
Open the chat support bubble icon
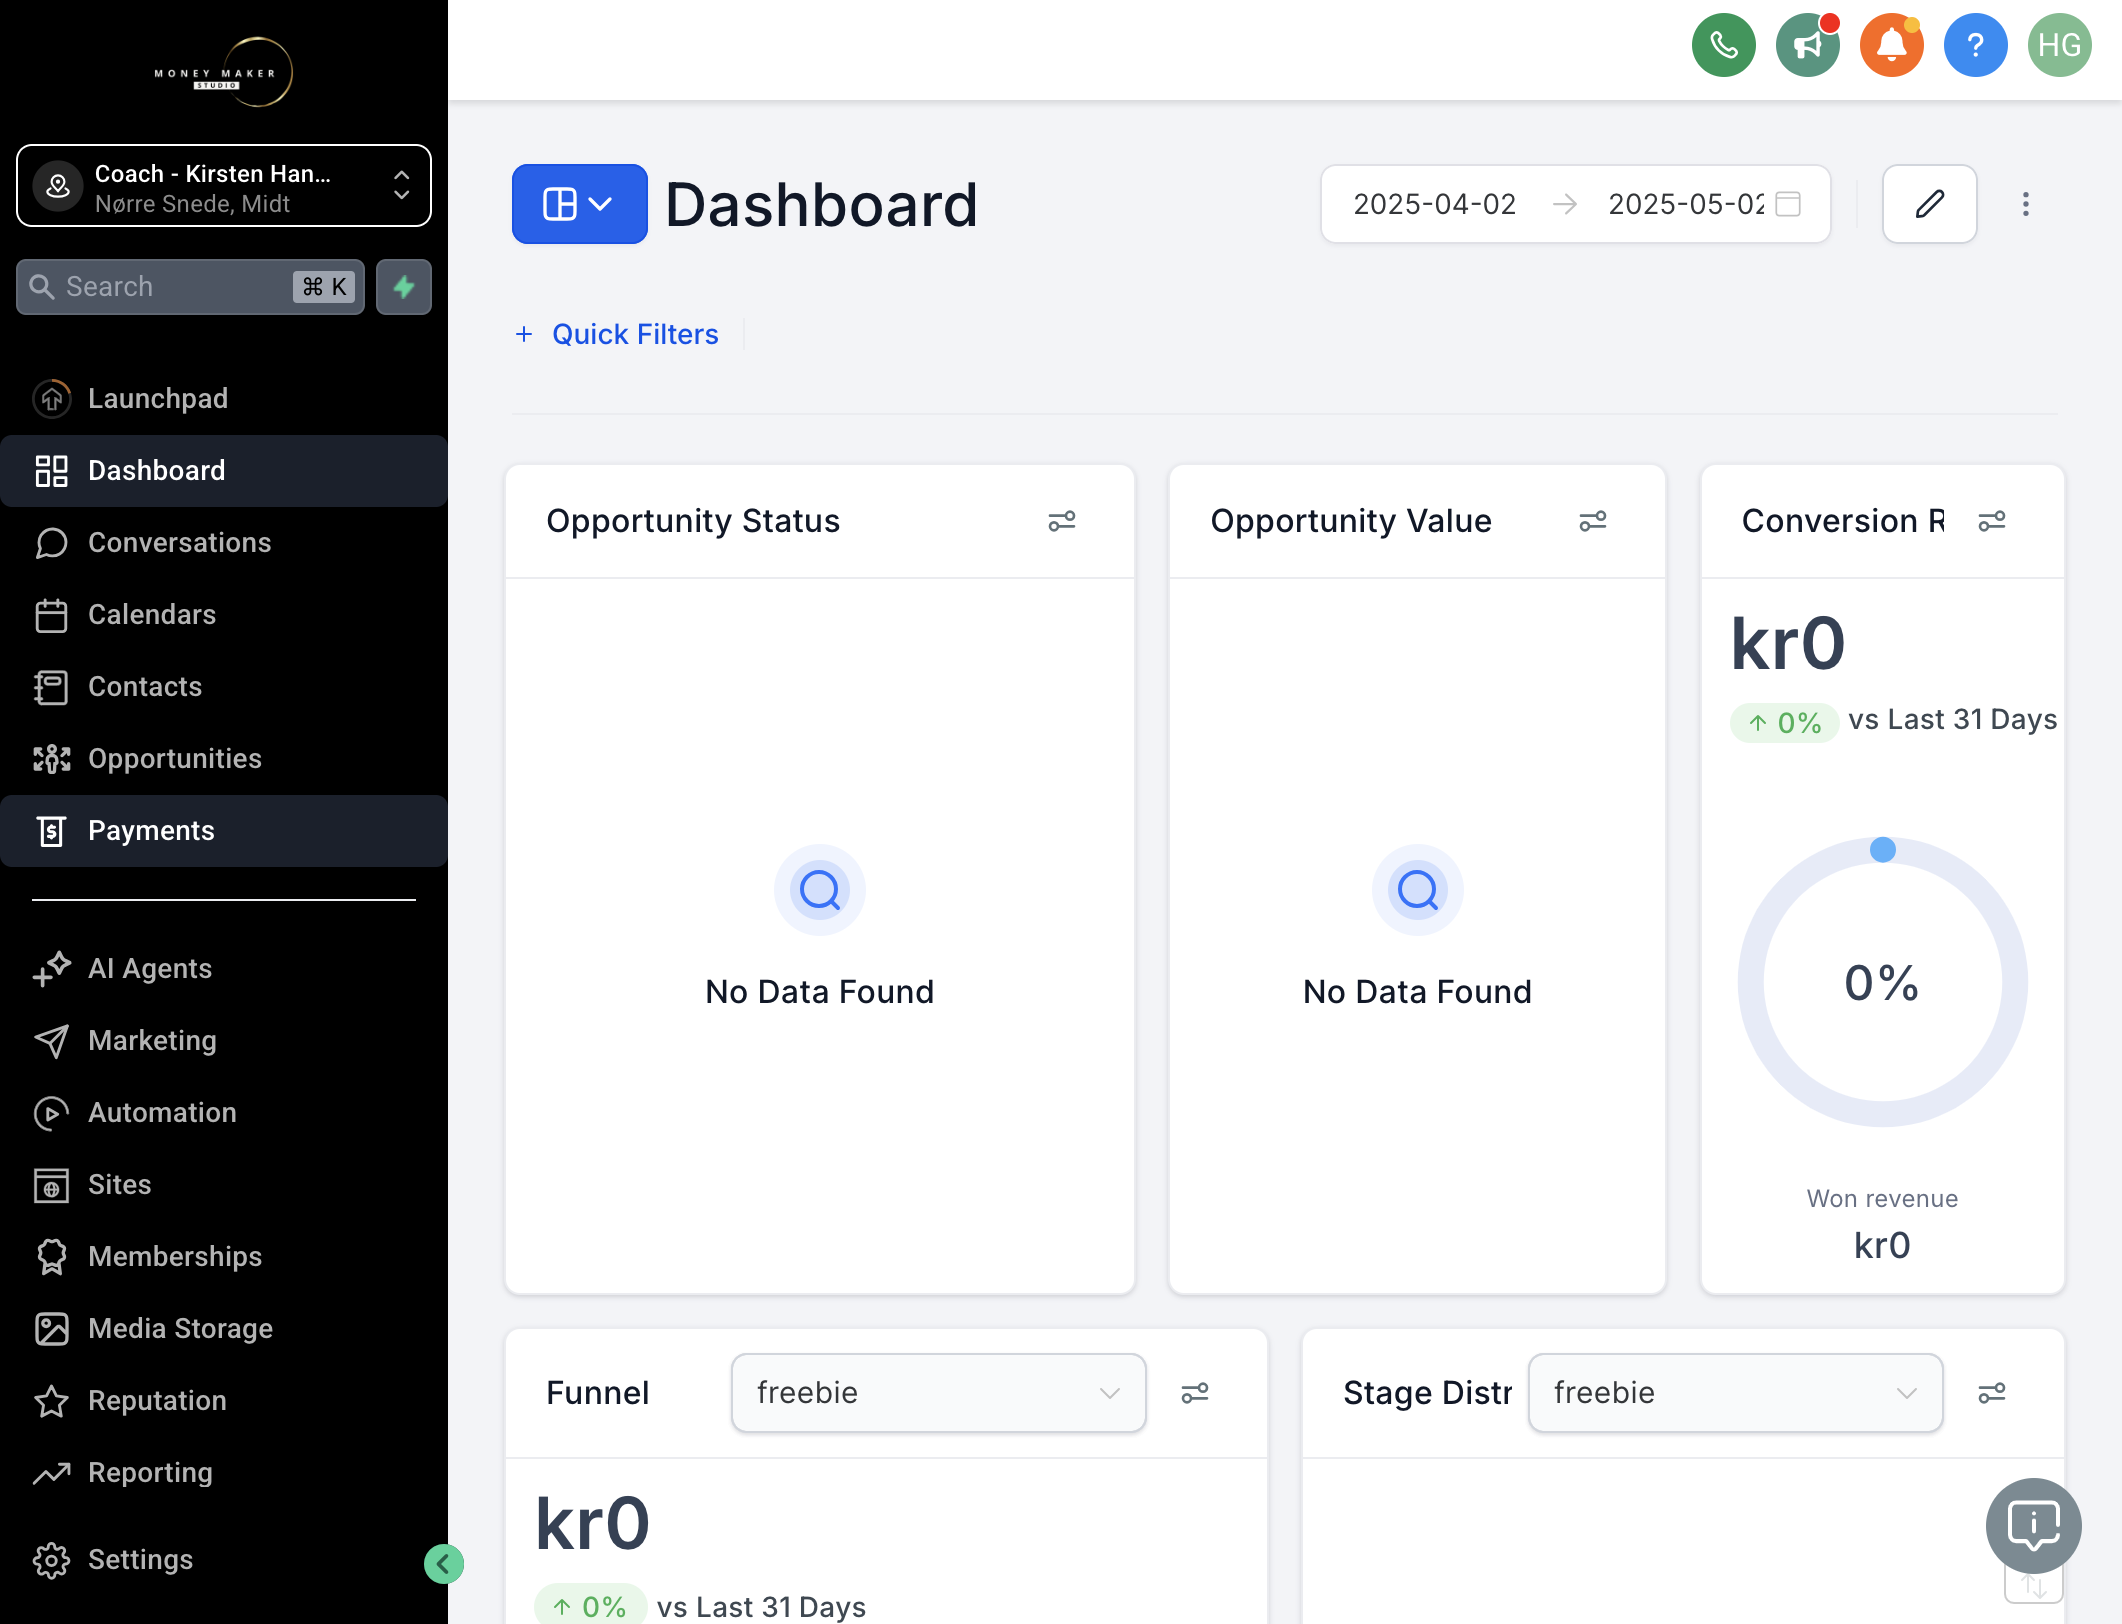[2033, 1526]
